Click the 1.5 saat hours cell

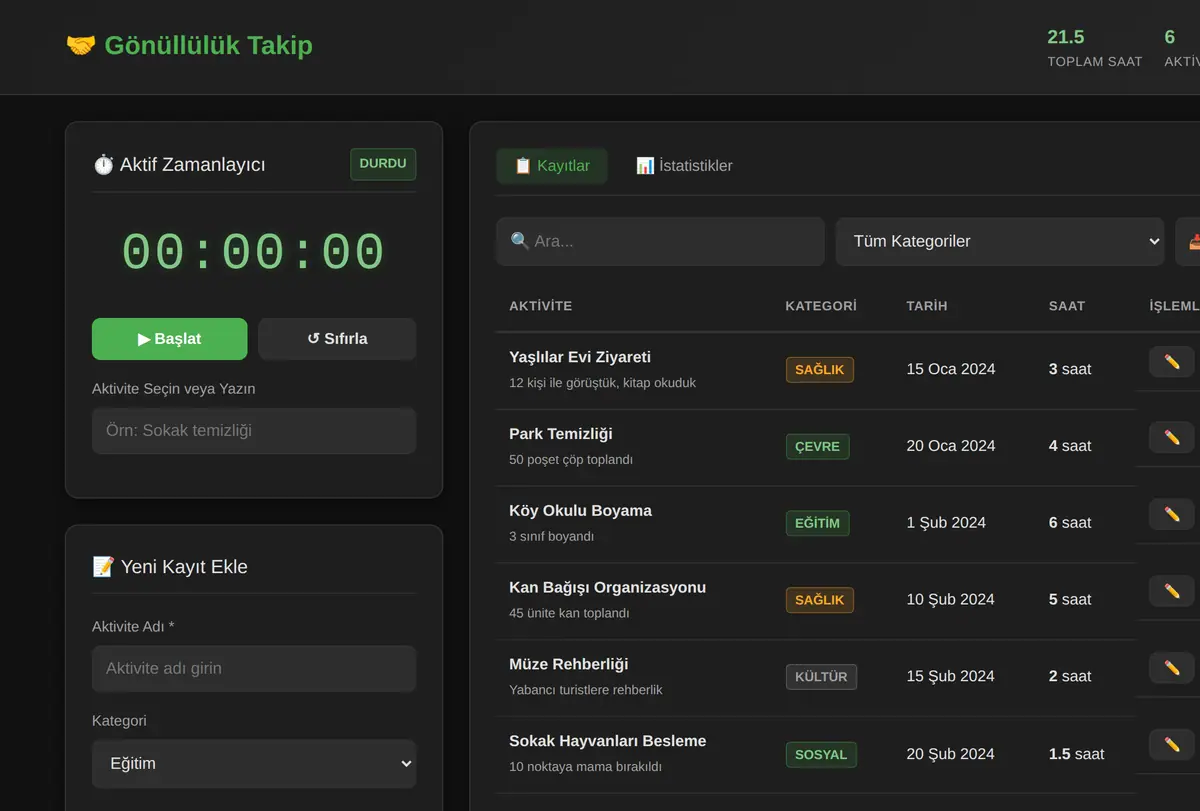click(1077, 754)
